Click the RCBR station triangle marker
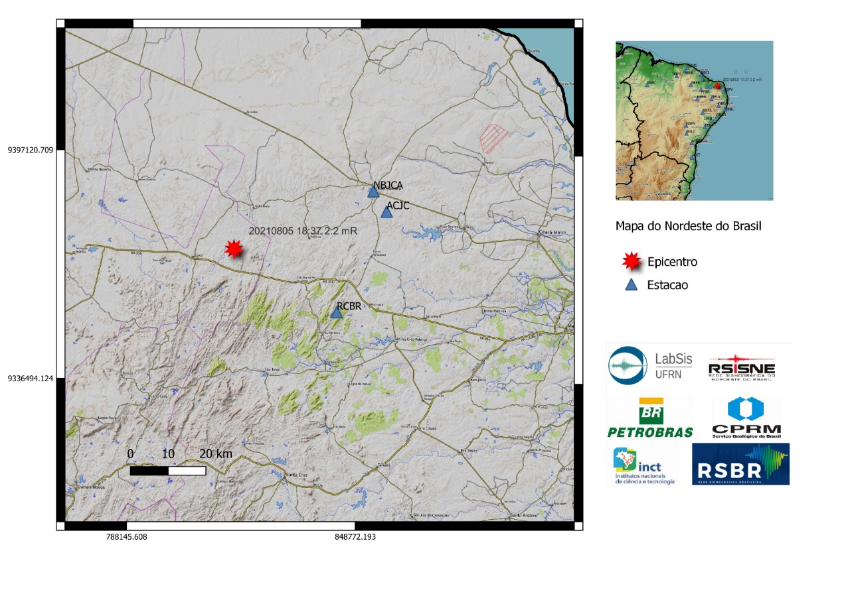This screenshot has height=600, width=850. (x=336, y=312)
